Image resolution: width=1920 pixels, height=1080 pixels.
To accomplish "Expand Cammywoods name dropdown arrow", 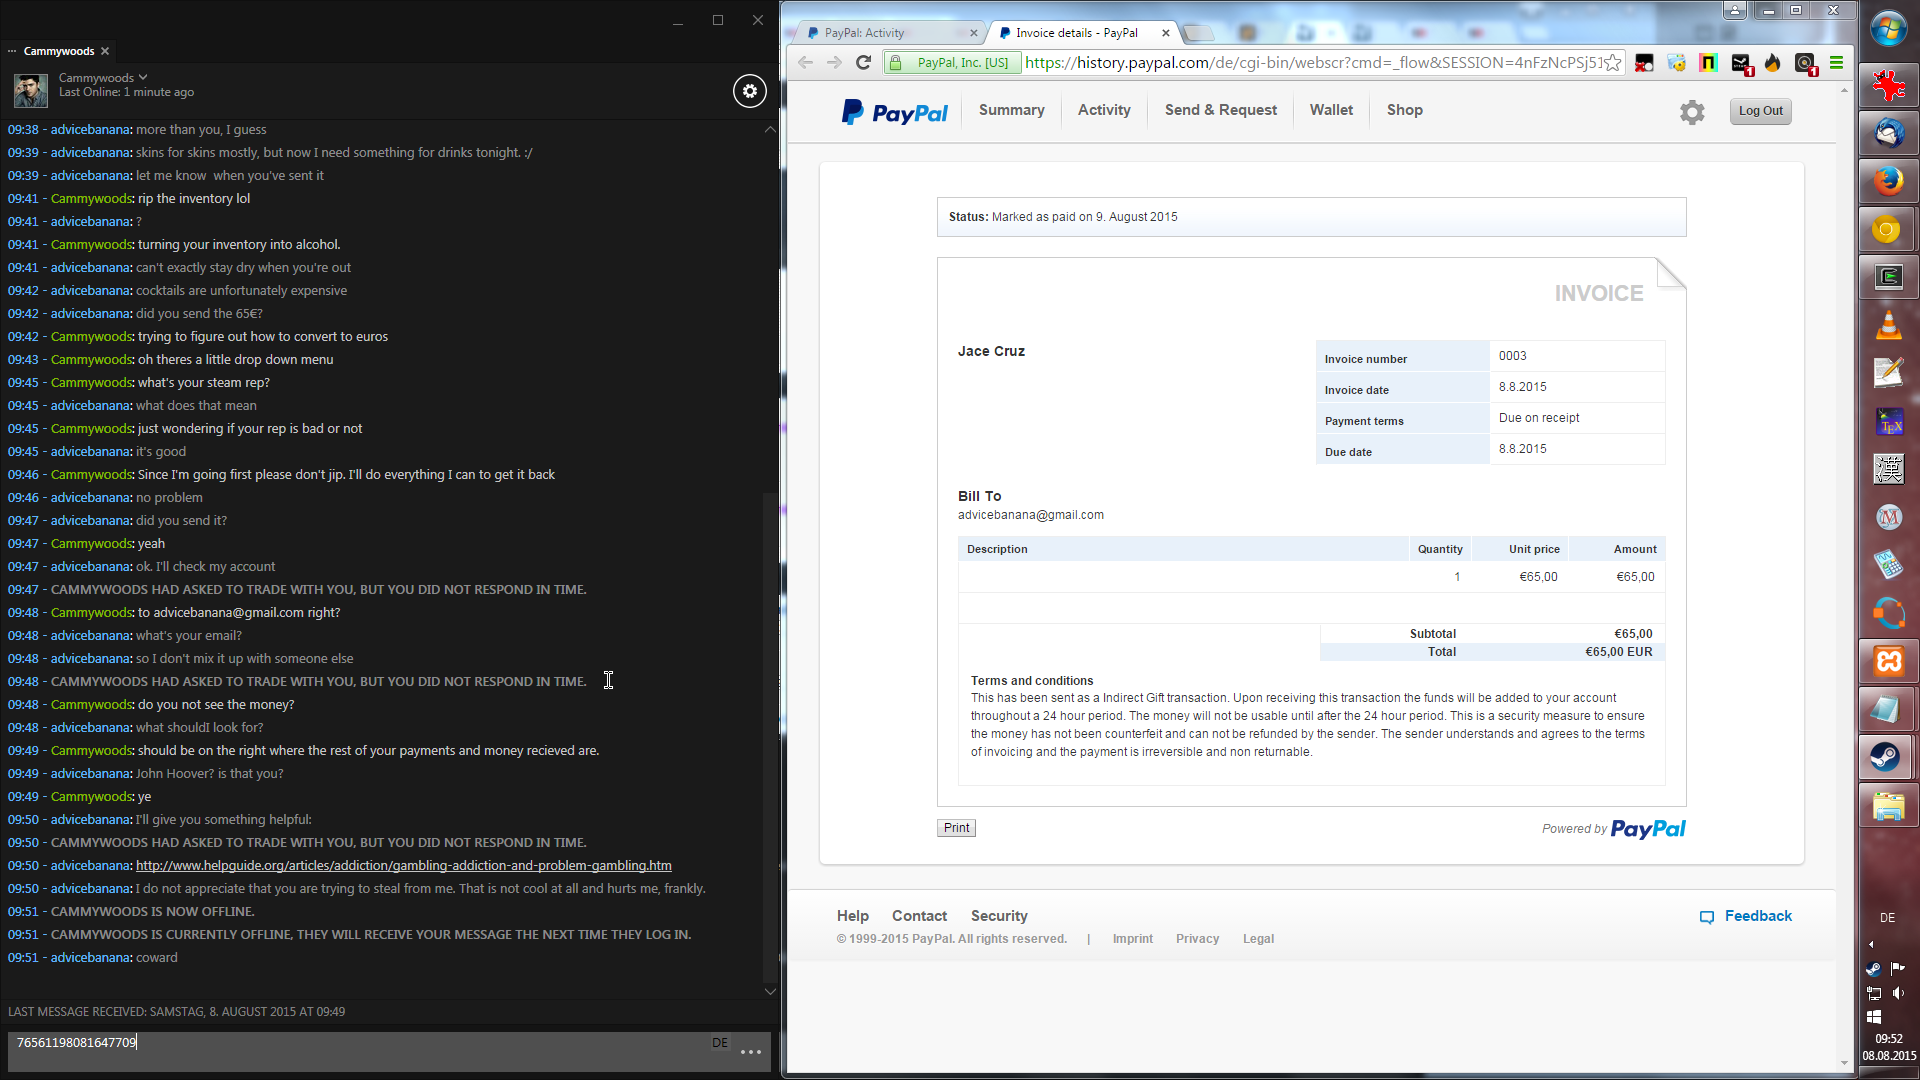I will (x=144, y=77).
